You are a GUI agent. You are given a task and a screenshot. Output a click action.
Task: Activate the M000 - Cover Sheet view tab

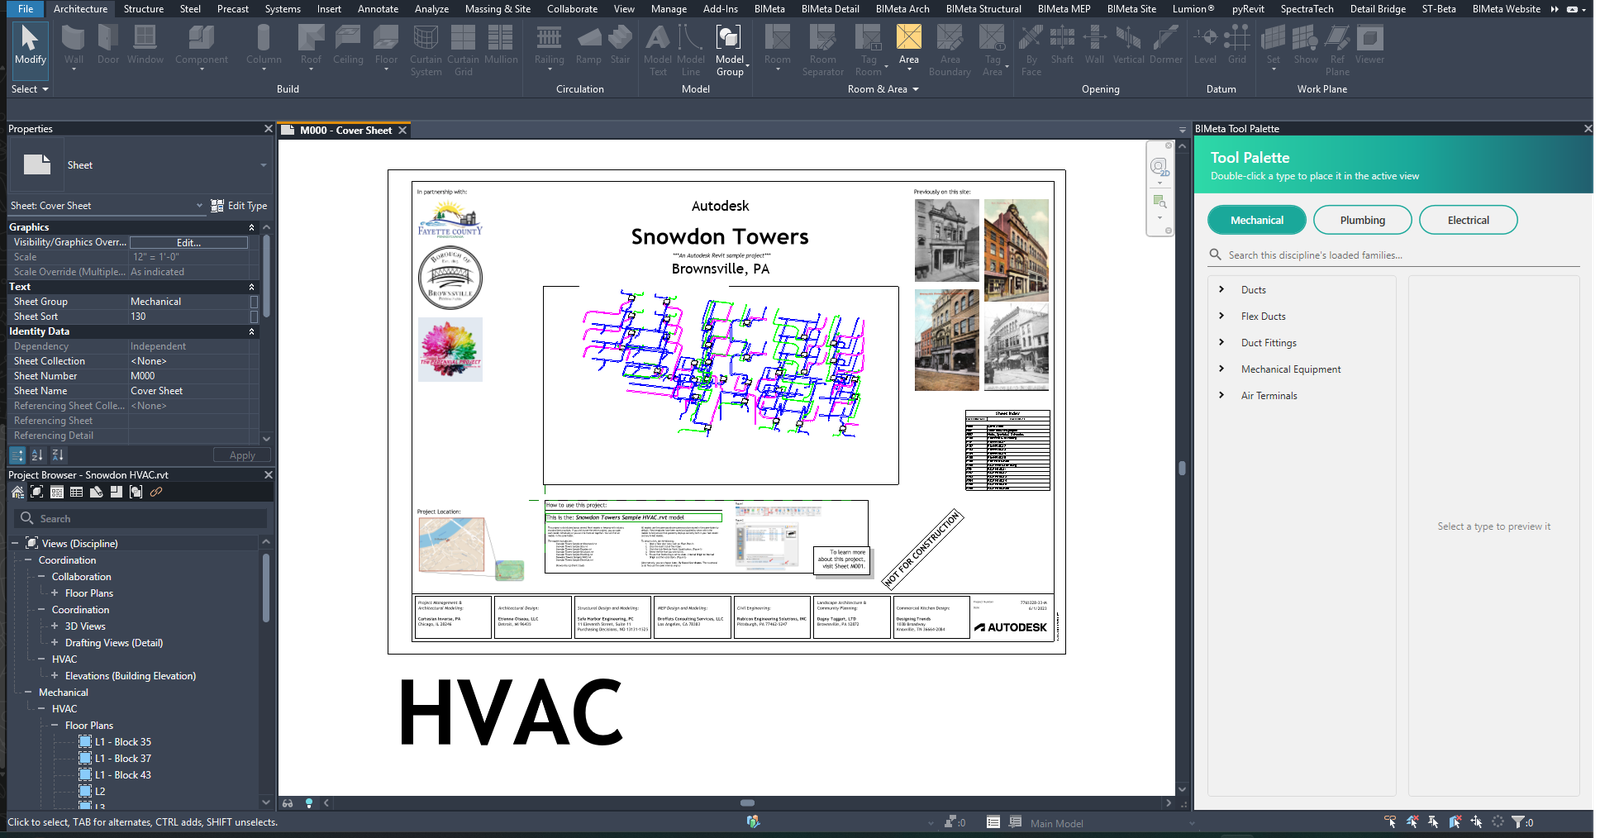click(345, 130)
